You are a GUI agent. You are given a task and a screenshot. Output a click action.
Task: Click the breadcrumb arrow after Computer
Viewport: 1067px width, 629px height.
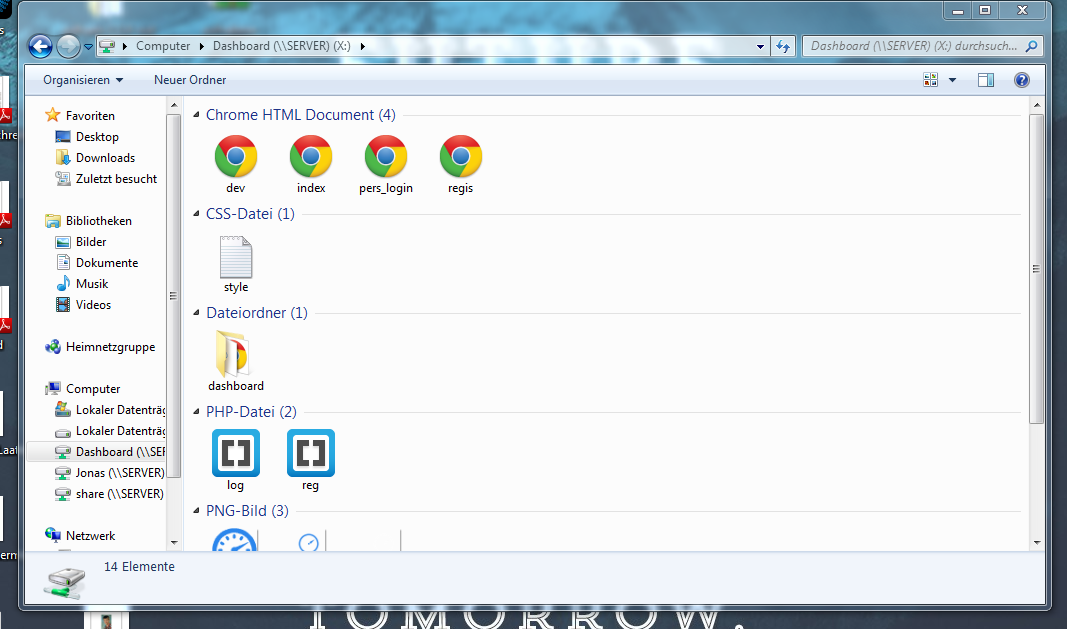(x=201, y=46)
